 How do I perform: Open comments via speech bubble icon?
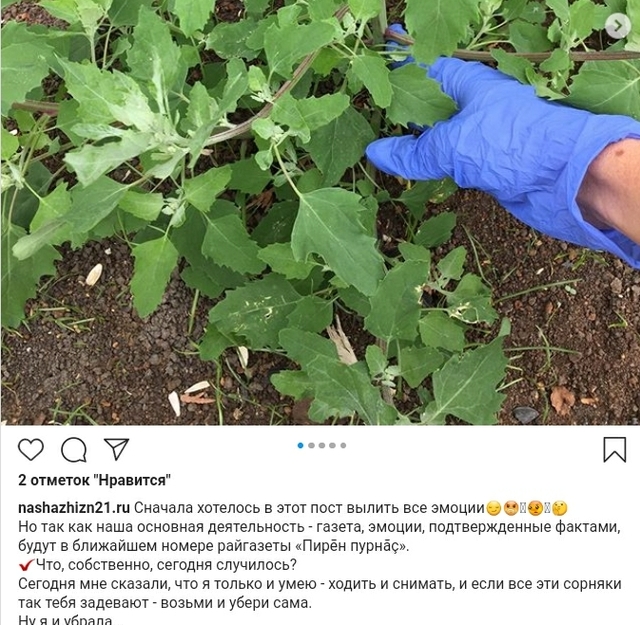pos(74,450)
